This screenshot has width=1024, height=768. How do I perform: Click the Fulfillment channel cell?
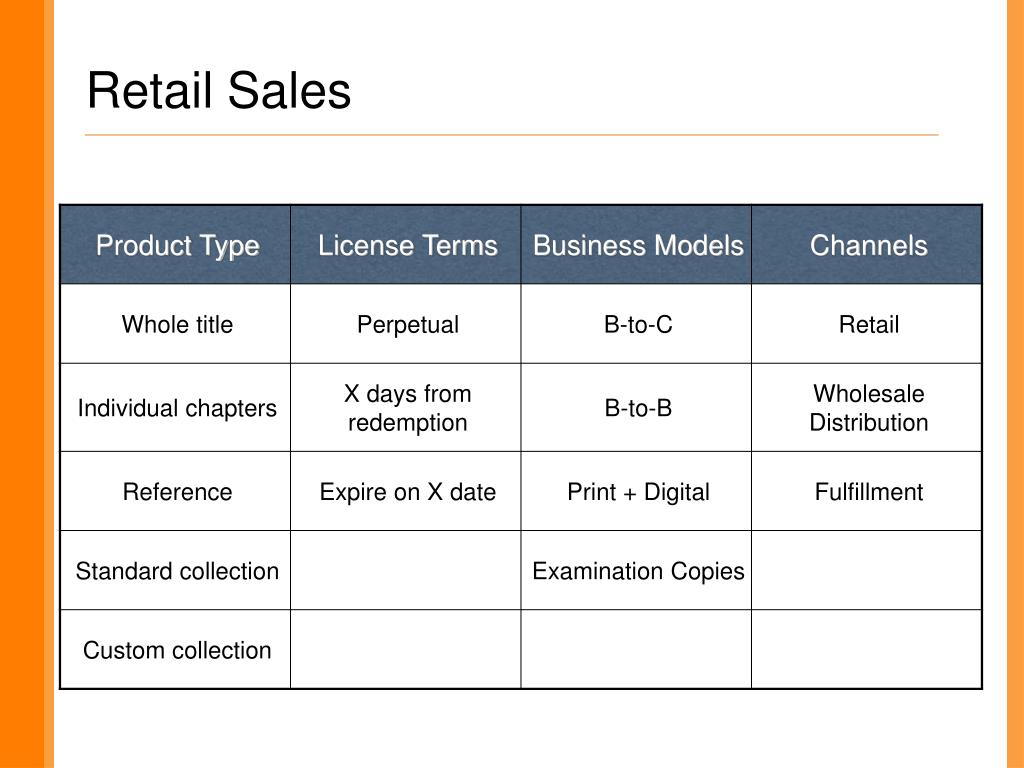click(x=867, y=491)
